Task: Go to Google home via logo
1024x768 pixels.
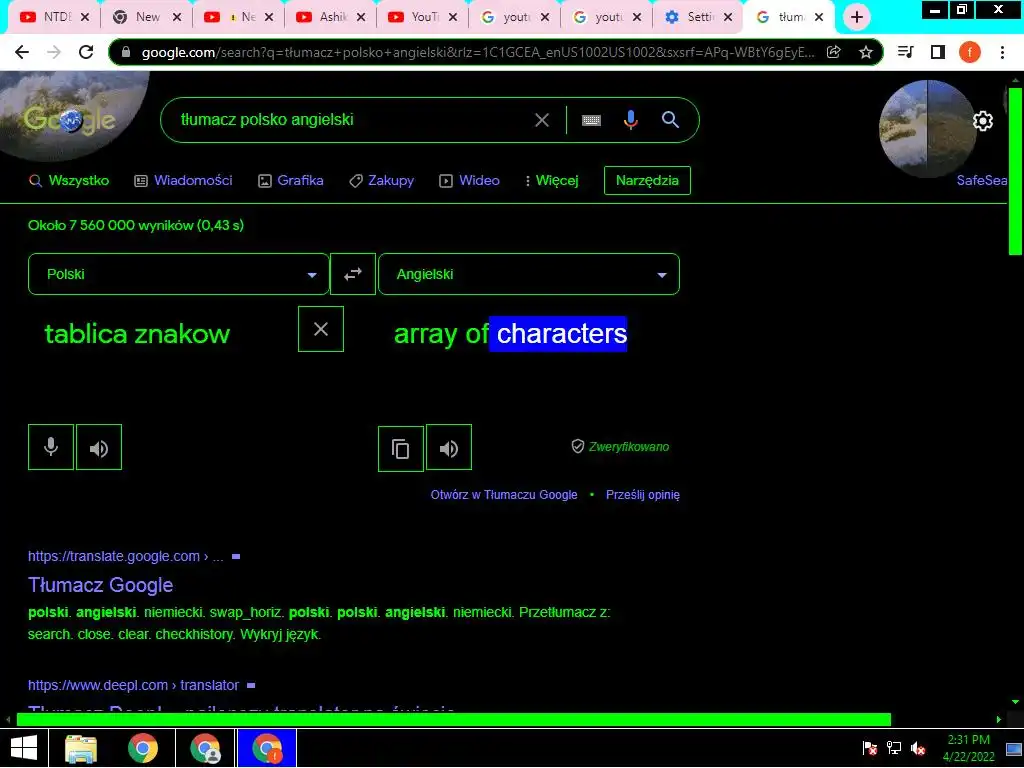Action: pos(69,120)
